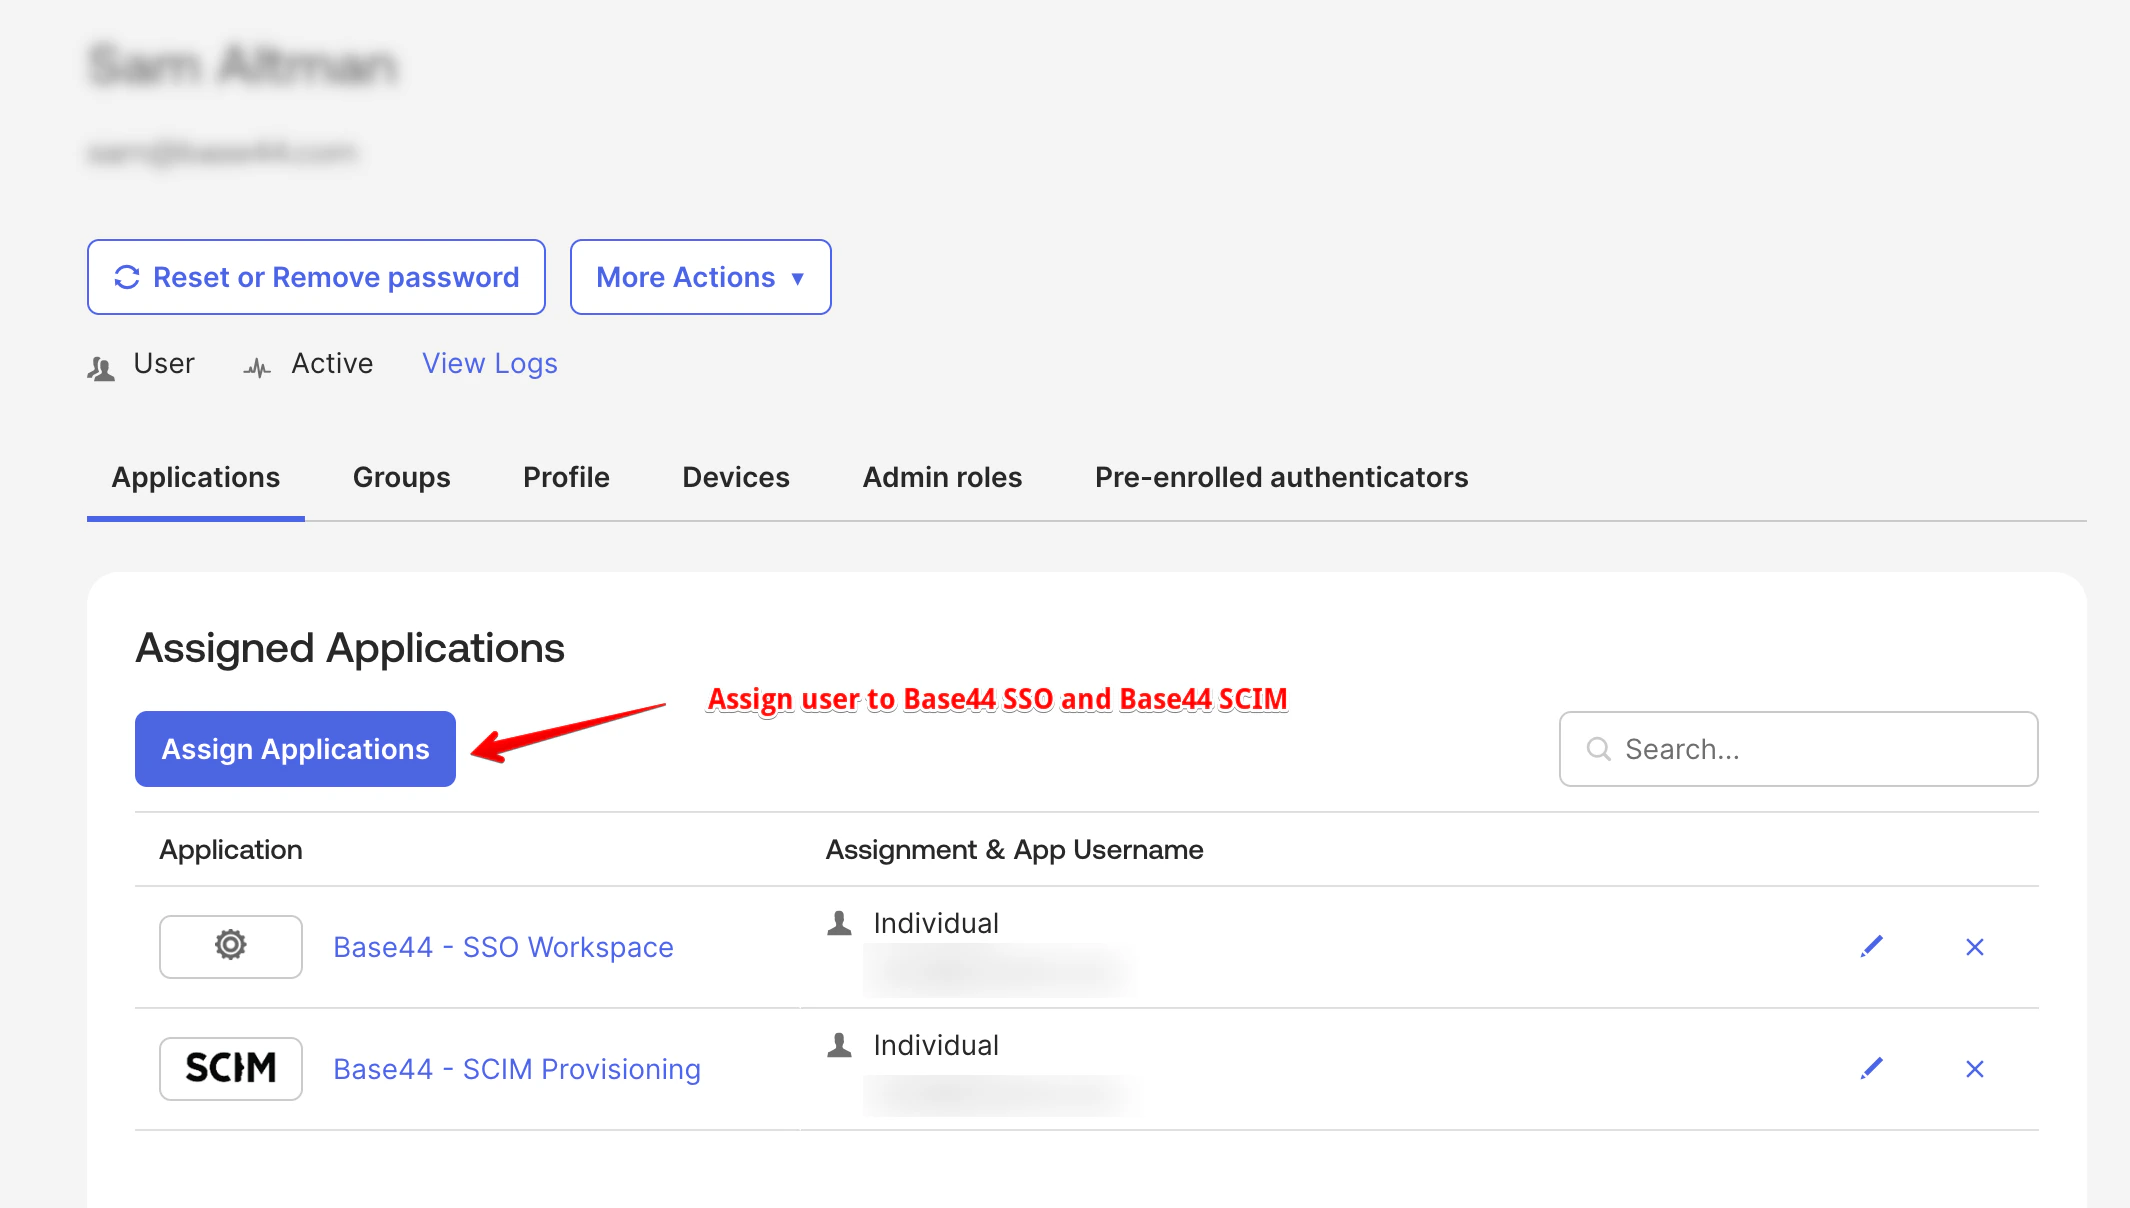The image size is (2130, 1208).
Task: Open the Base44 - SCIM Provisioning link
Action: (517, 1069)
